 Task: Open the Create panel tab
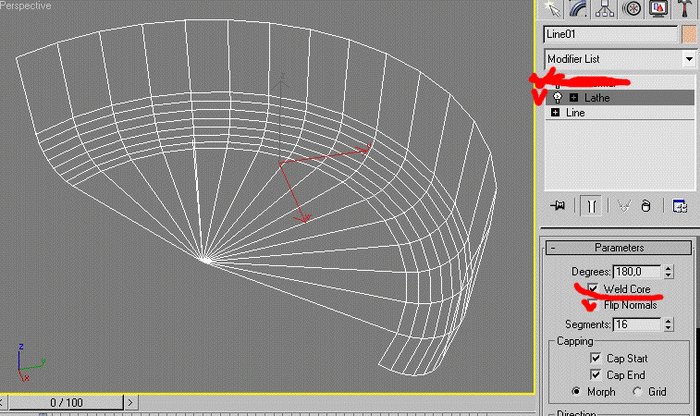click(552, 9)
